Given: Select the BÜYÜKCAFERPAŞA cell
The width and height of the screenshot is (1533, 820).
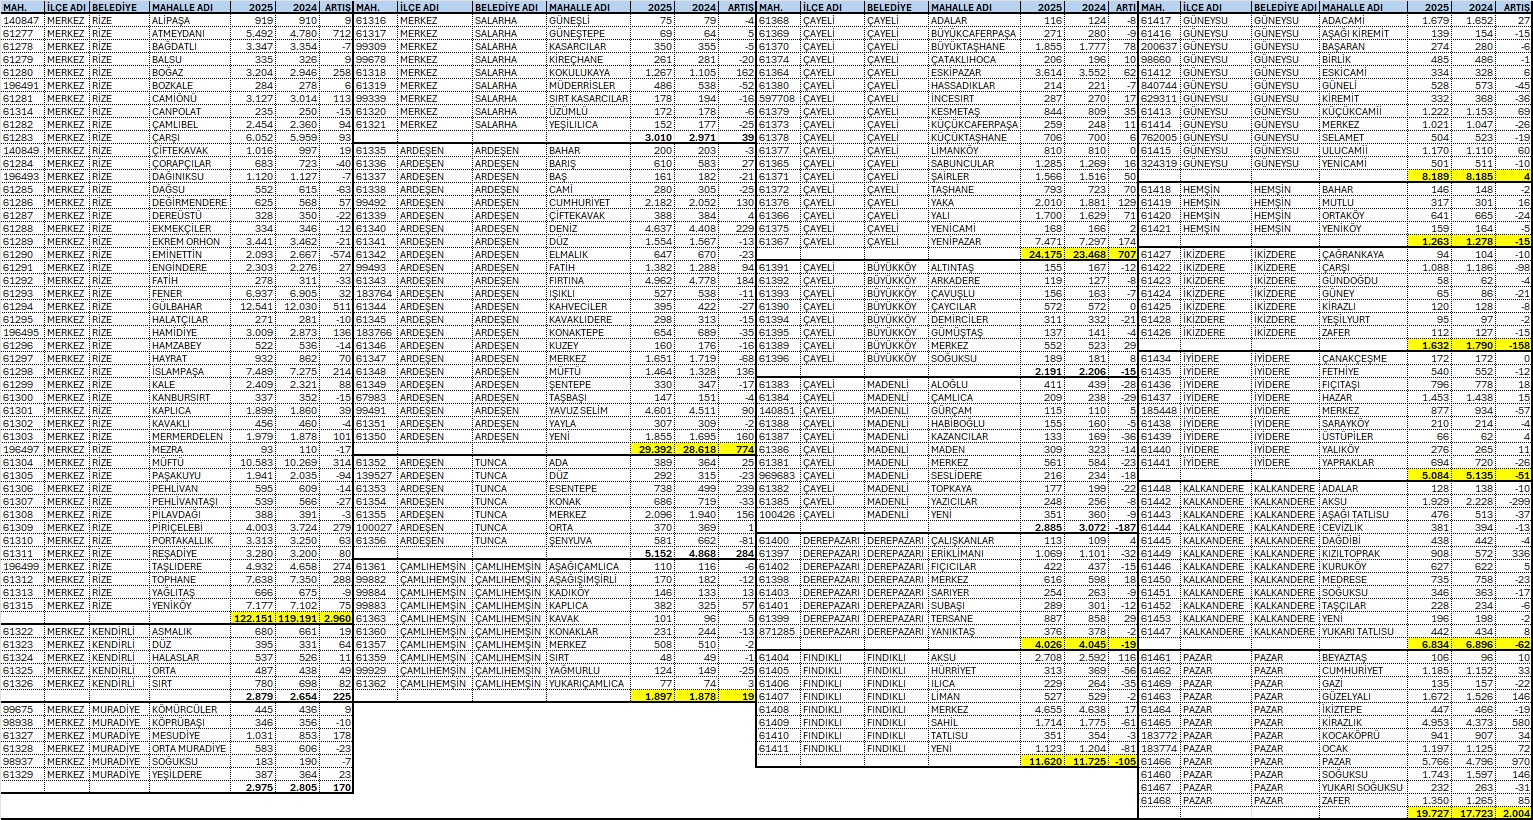Looking at the screenshot, I should click(972, 33).
